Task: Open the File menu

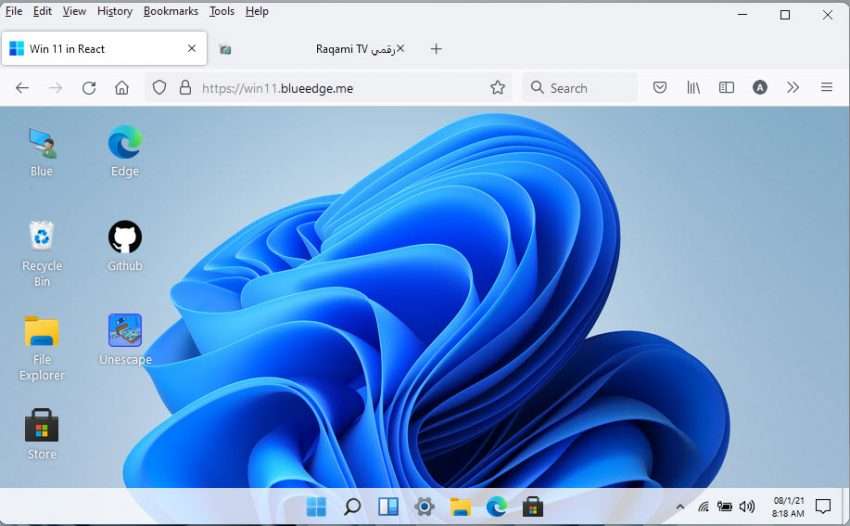Action: [x=14, y=11]
